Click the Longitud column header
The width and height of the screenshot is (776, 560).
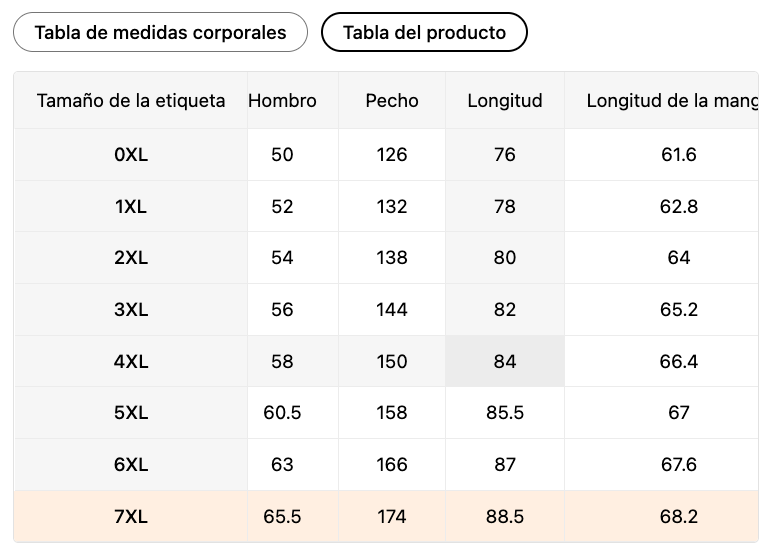[505, 100]
